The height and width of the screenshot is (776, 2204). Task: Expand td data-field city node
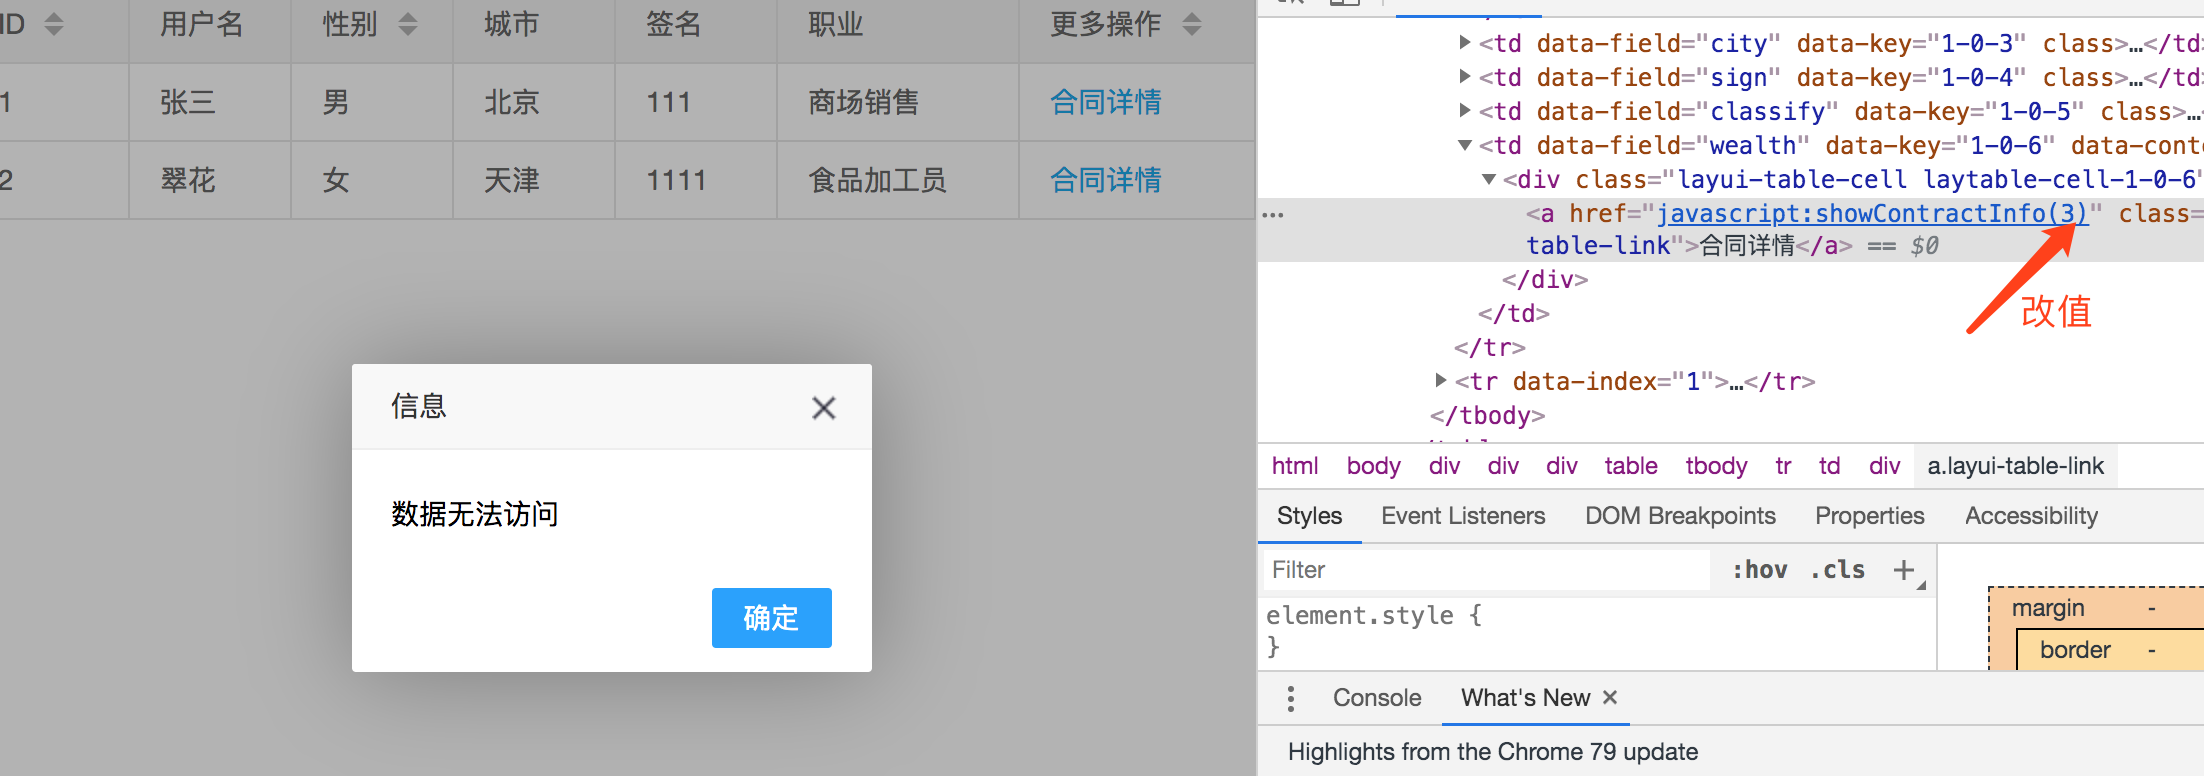(1465, 43)
